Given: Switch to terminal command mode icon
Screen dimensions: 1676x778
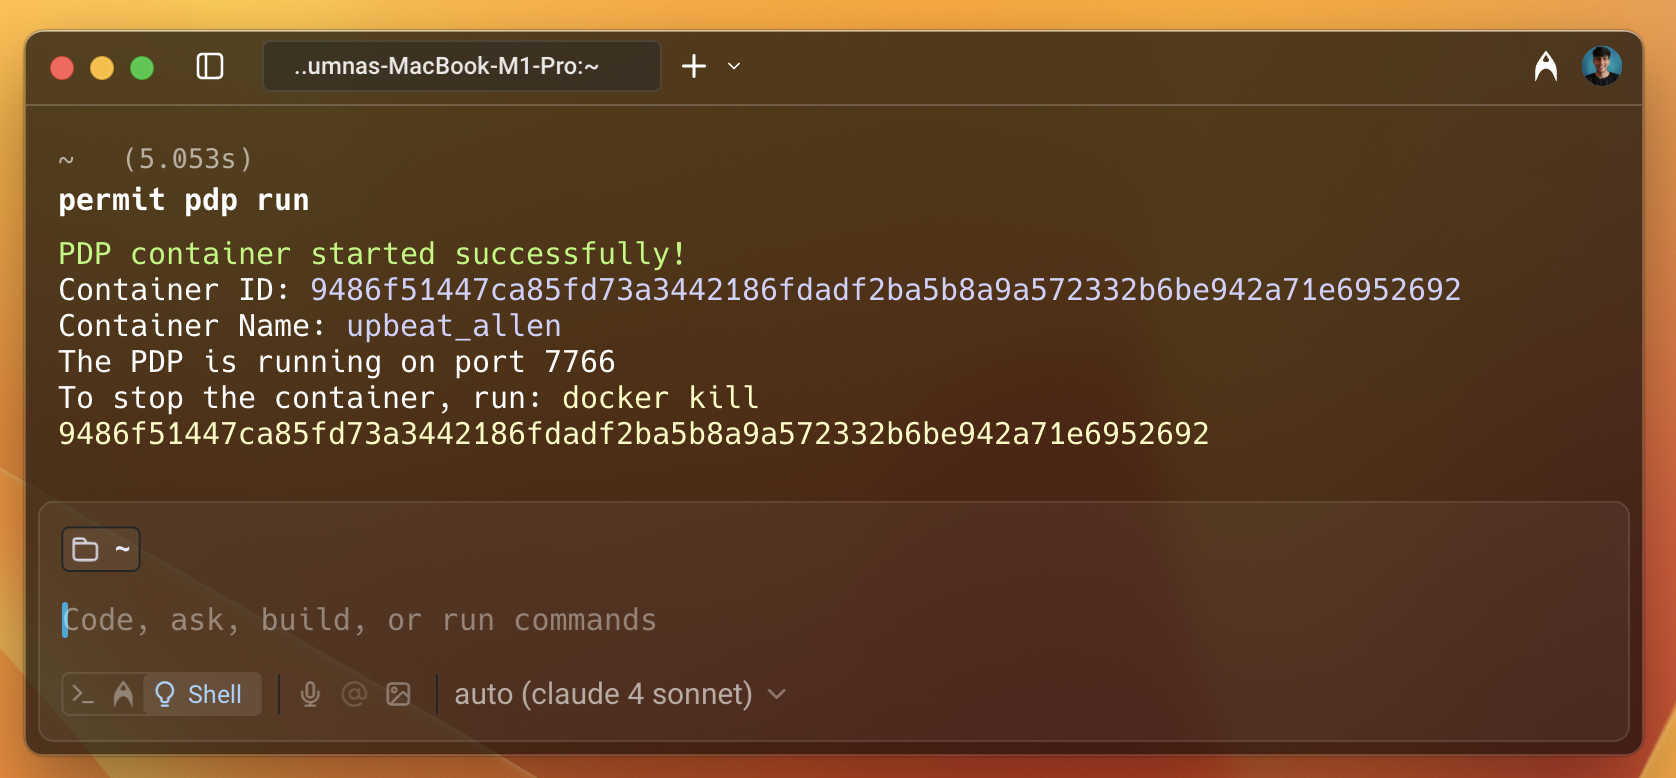Looking at the screenshot, I should point(84,694).
